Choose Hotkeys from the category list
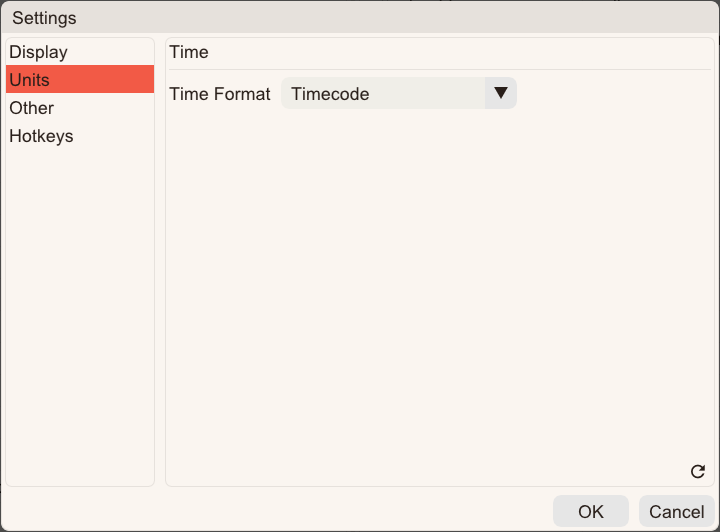 tap(80, 136)
